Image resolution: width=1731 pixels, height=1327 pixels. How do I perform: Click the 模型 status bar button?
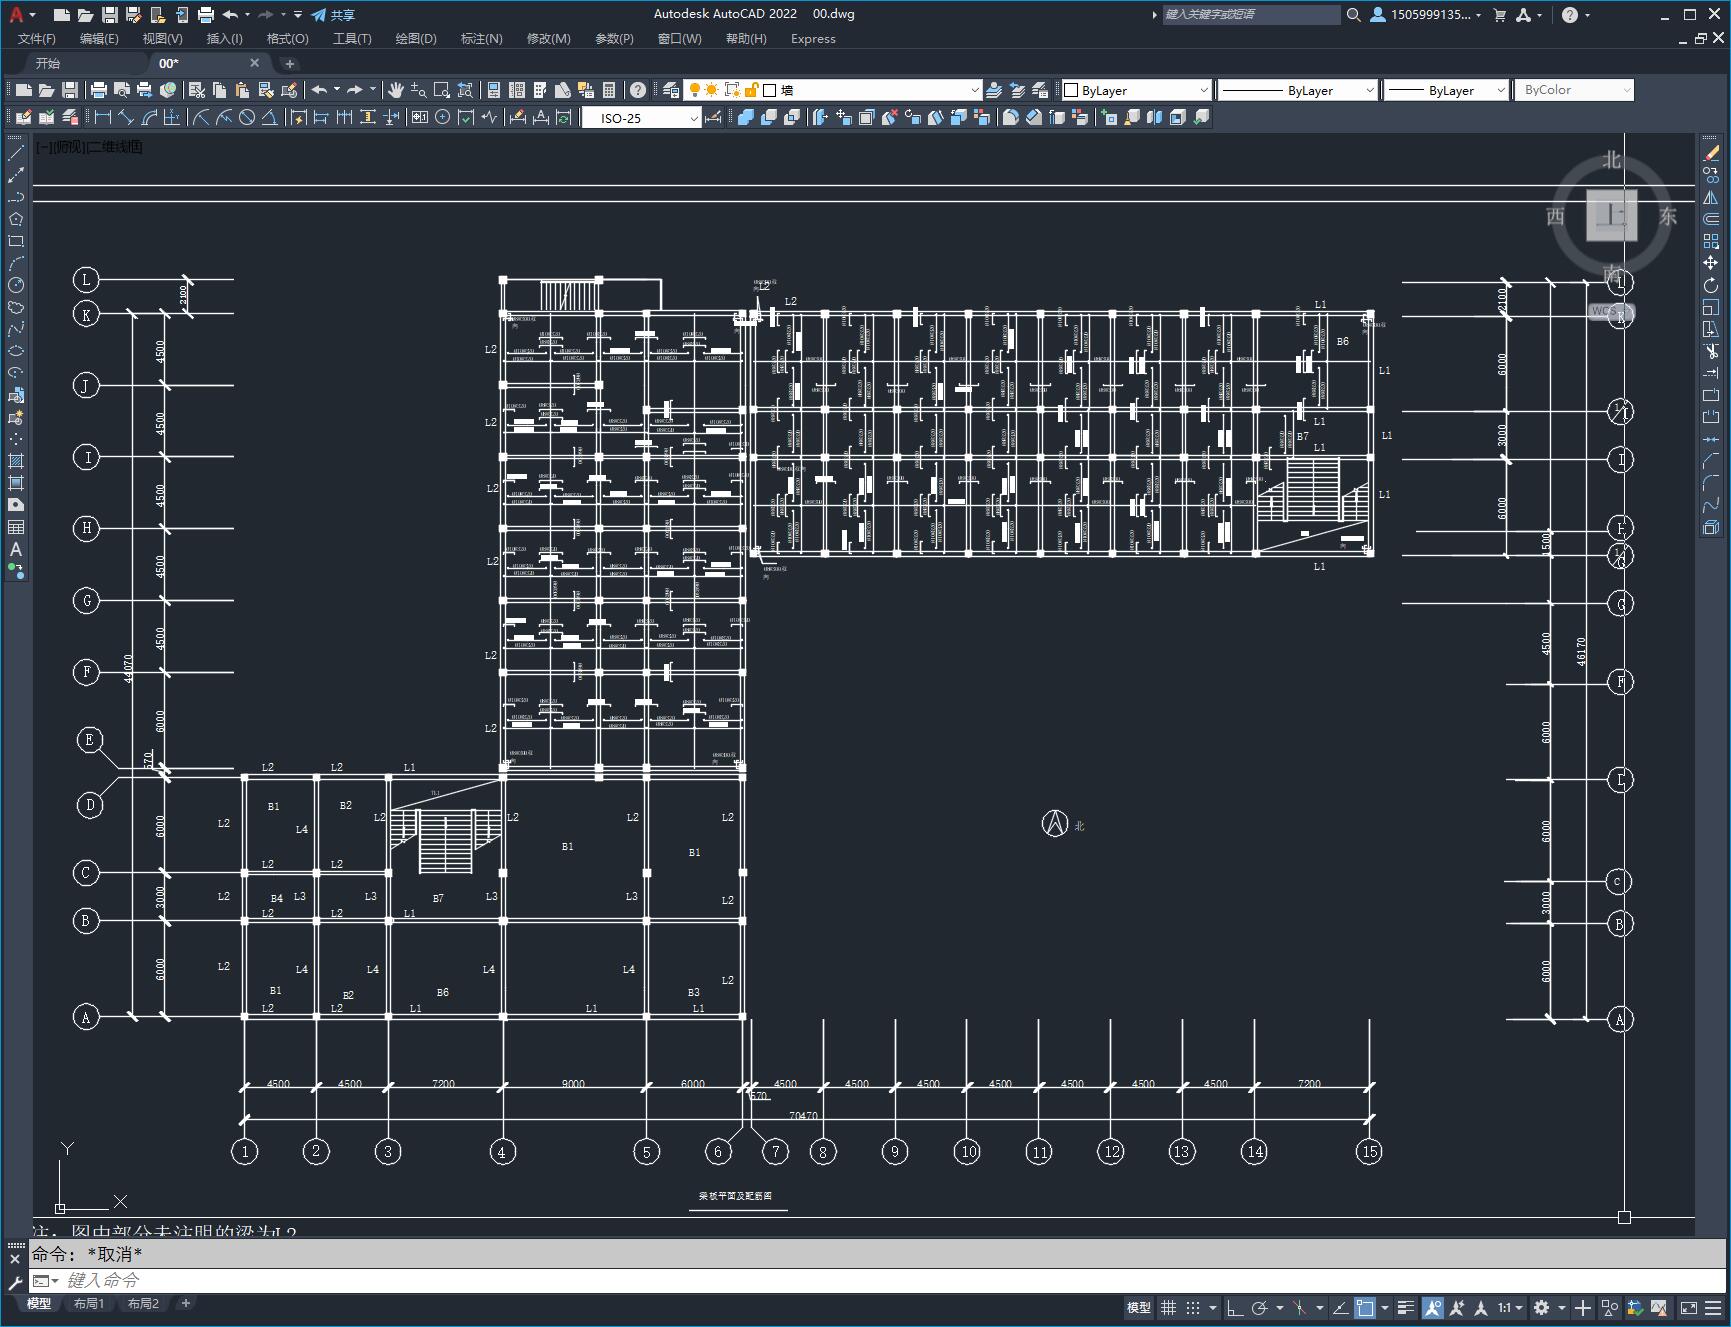click(x=1138, y=1308)
